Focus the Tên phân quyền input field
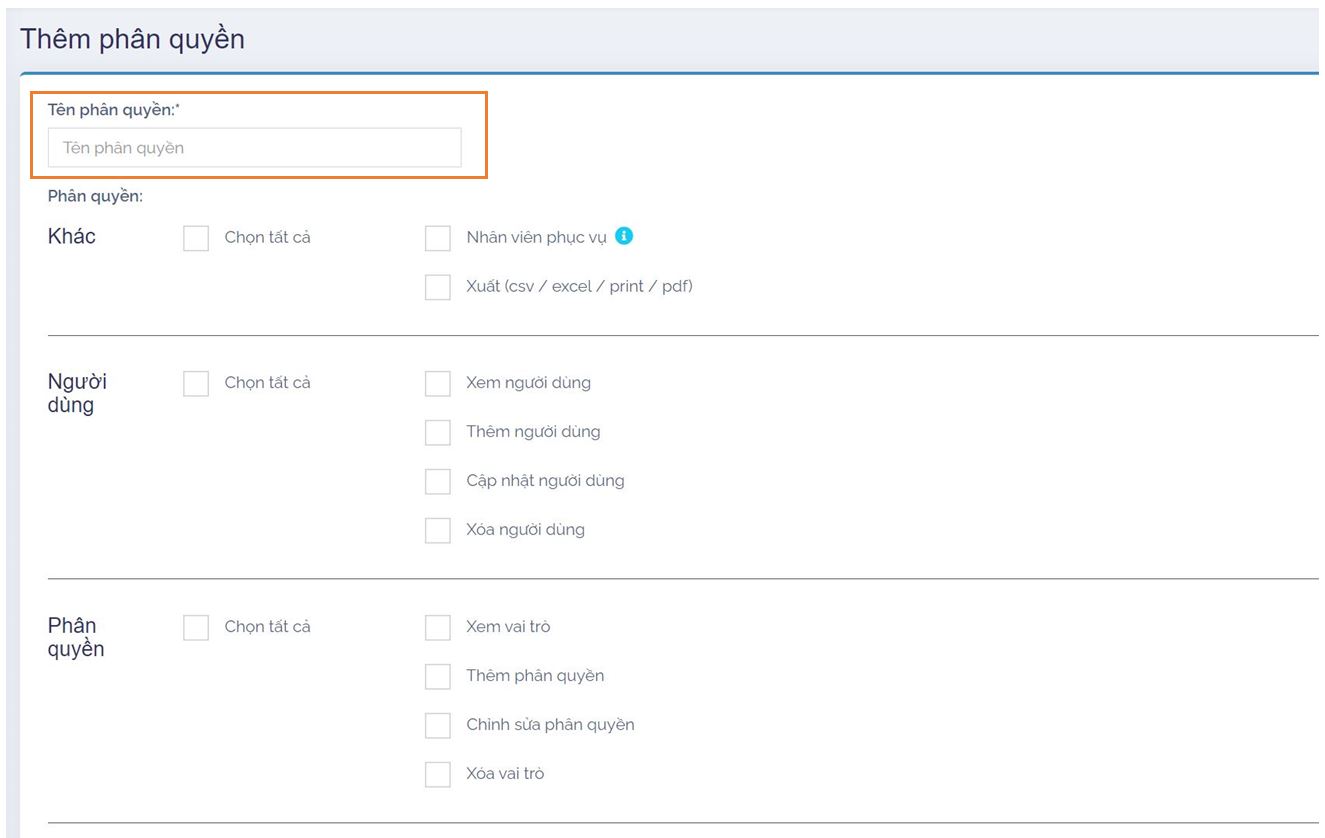1325x838 pixels. coord(254,148)
